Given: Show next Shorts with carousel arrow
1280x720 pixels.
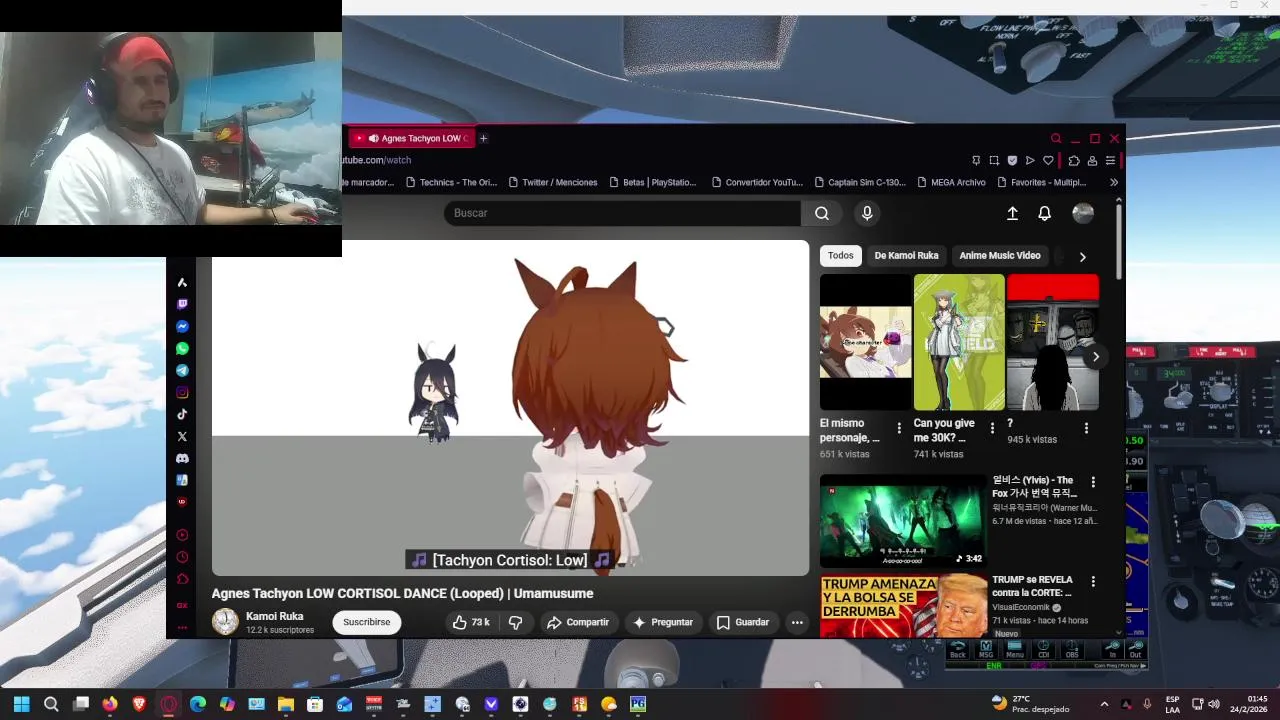Looking at the screenshot, I should pos(1095,357).
